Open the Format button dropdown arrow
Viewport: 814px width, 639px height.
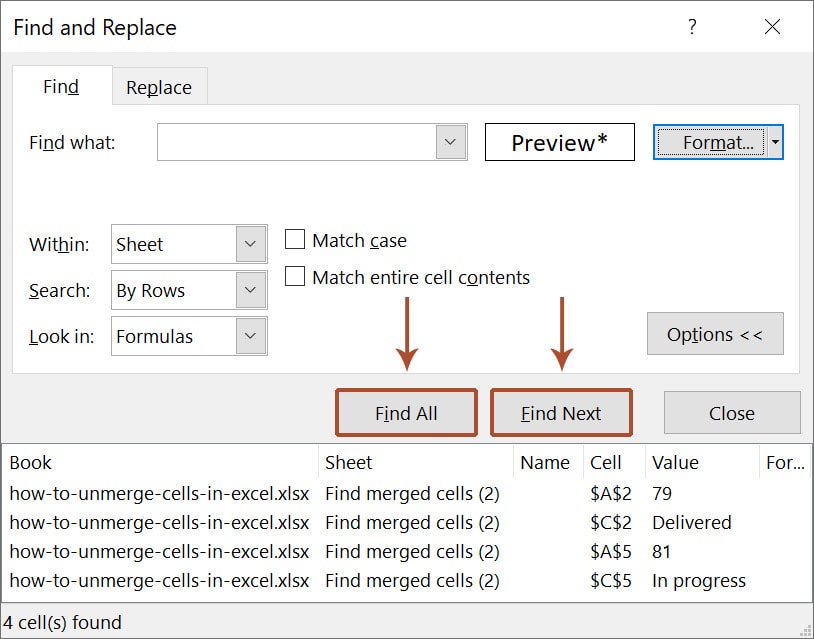774,142
